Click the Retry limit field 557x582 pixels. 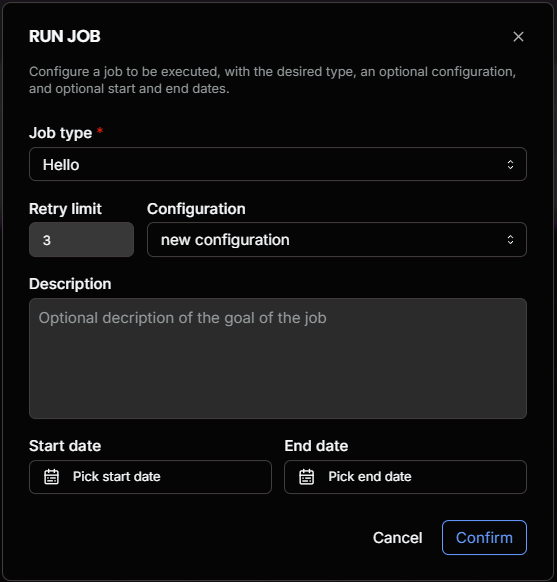[x=81, y=239]
